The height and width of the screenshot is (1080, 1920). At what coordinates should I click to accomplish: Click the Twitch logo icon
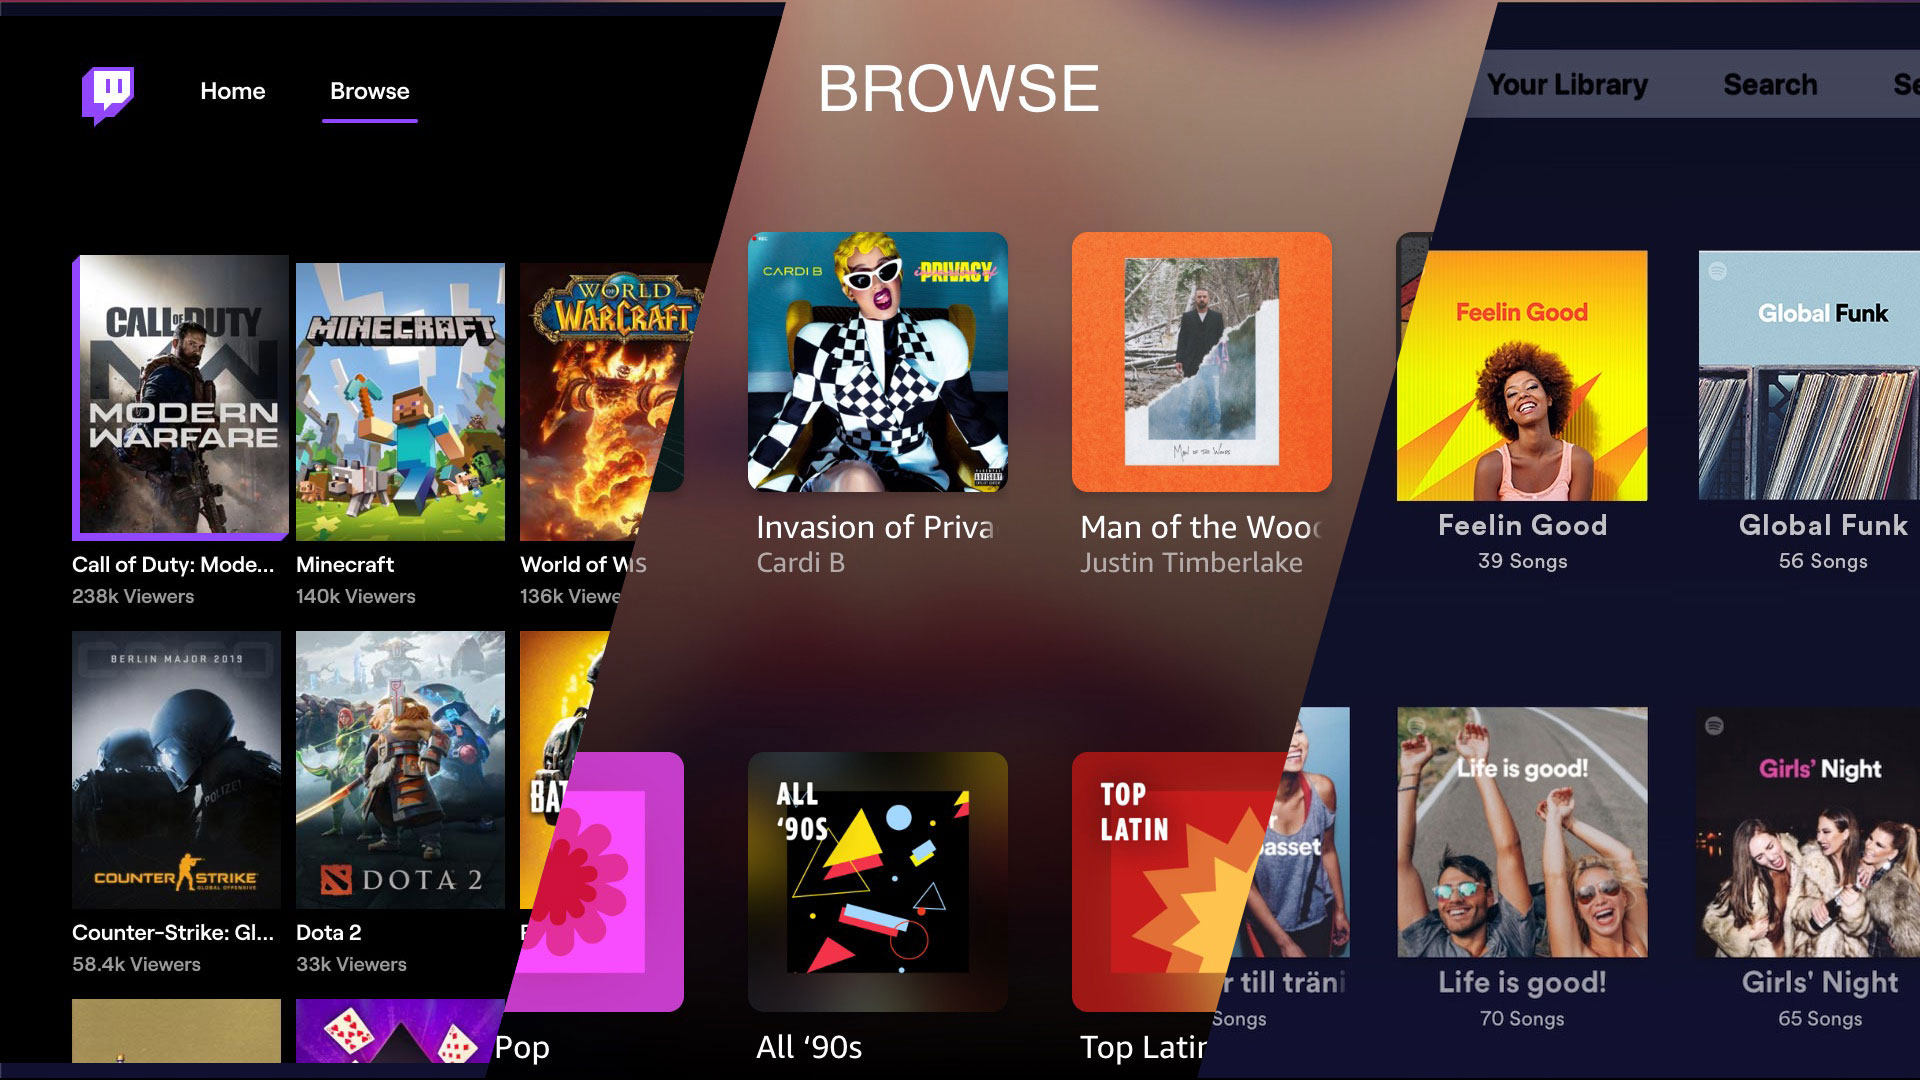[108, 90]
